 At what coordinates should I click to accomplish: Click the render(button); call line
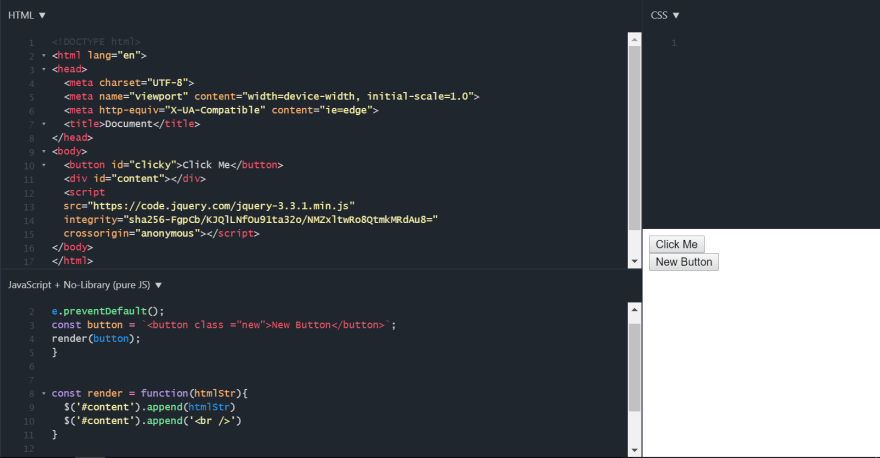pos(96,338)
